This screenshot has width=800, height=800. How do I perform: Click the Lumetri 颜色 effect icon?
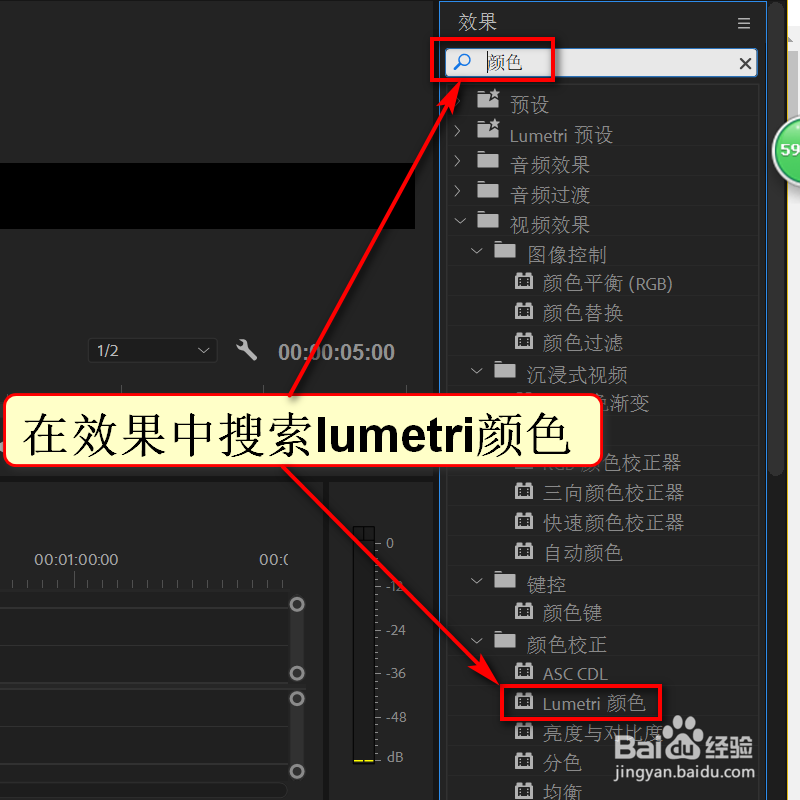coord(524,702)
